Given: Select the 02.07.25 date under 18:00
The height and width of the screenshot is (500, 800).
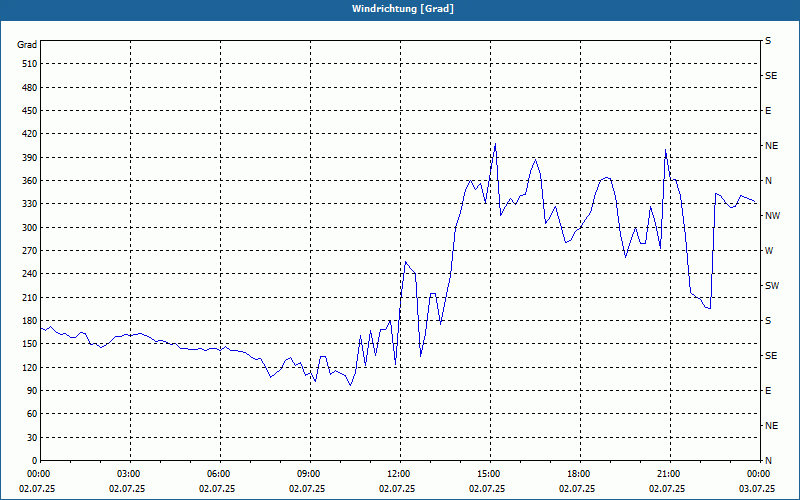Looking at the screenshot, I should [x=577, y=488].
